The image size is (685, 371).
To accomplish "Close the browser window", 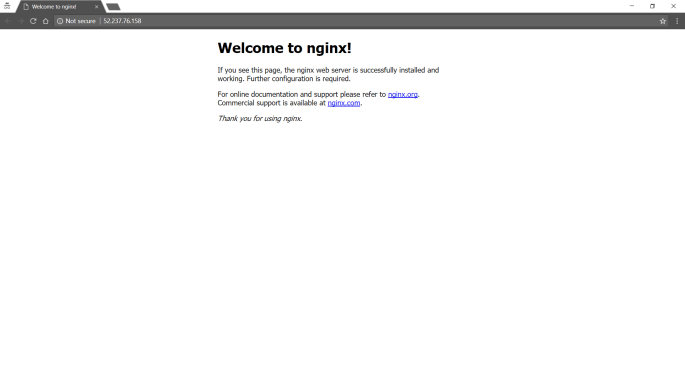I will [673, 6].
